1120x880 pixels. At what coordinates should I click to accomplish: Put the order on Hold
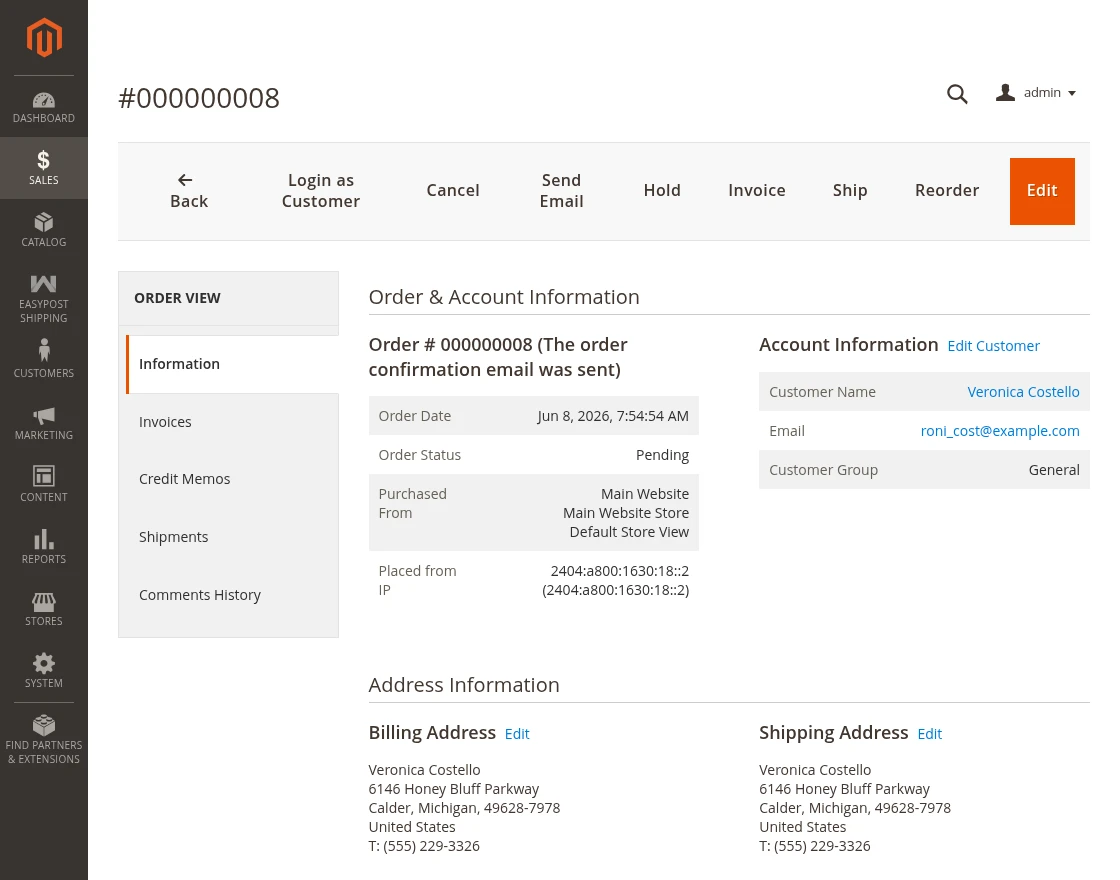coord(662,191)
